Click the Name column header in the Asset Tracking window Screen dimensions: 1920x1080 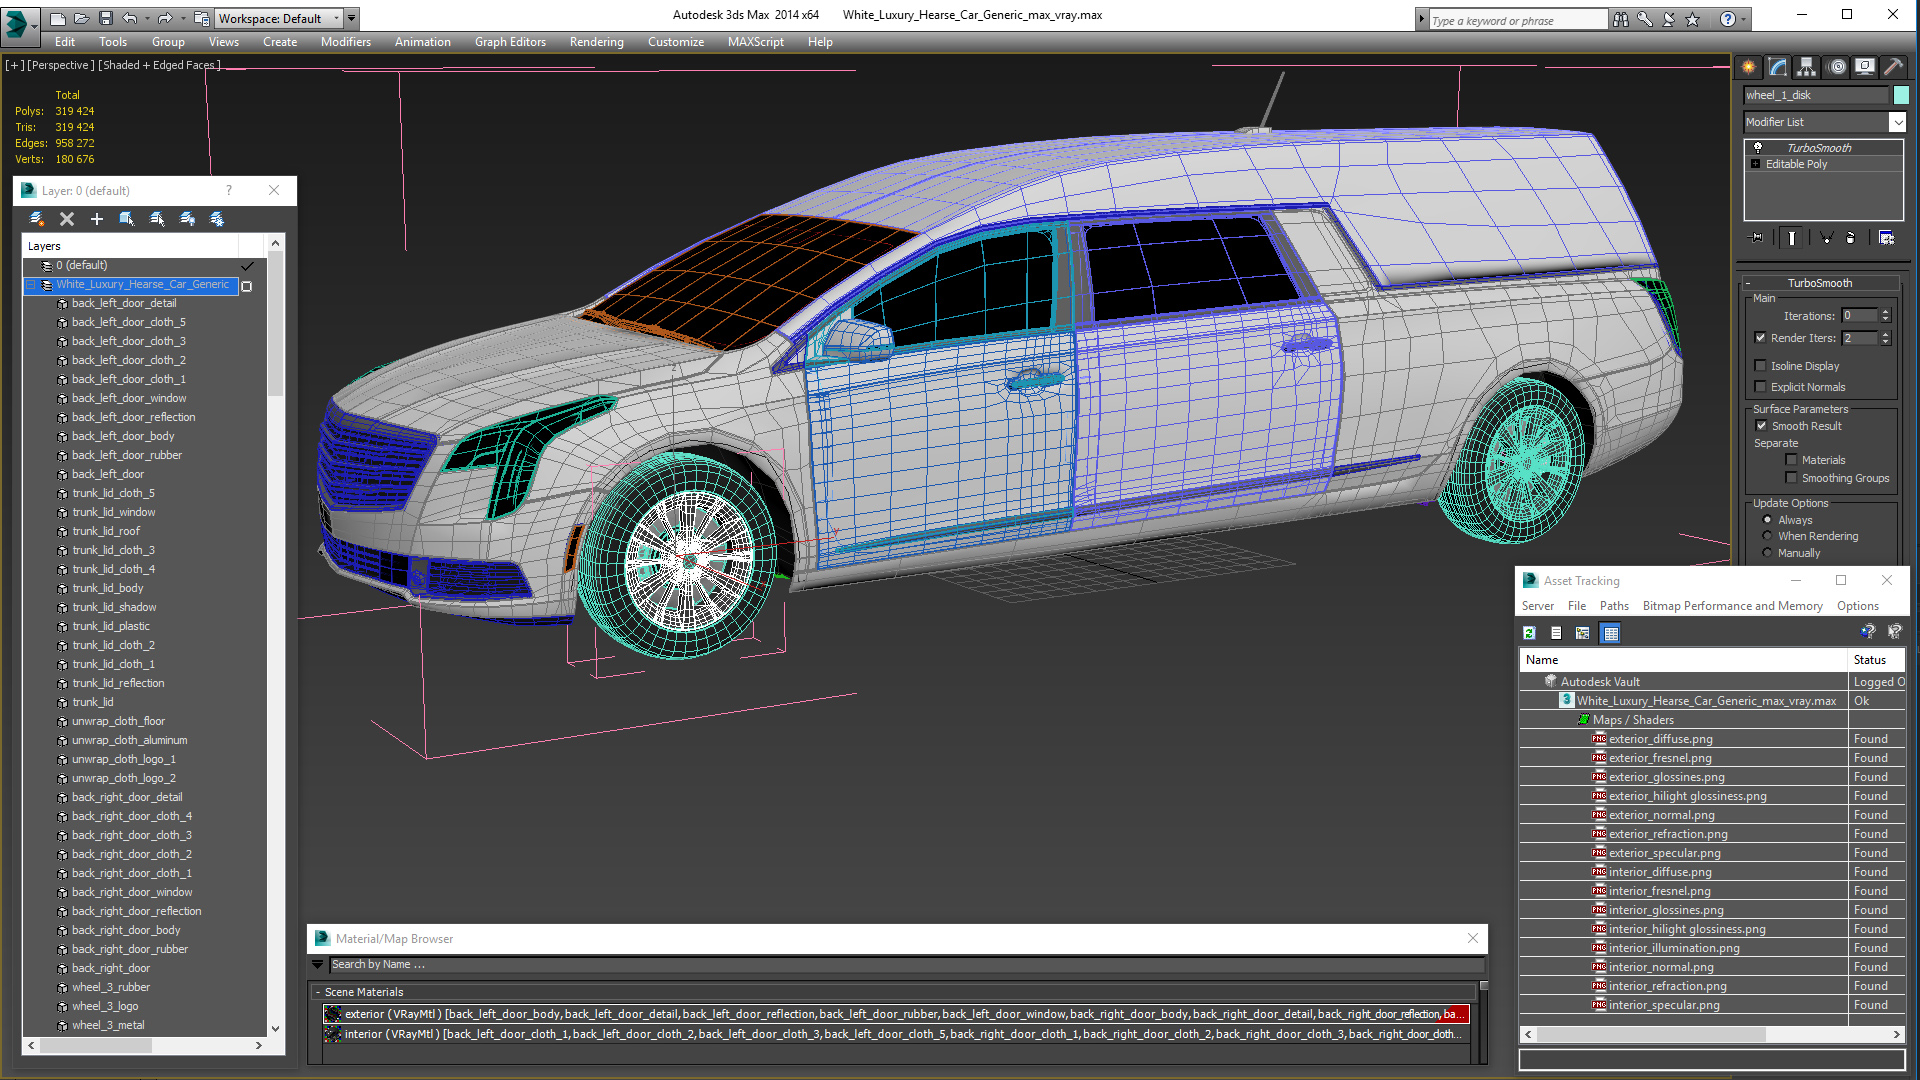coord(1683,660)
